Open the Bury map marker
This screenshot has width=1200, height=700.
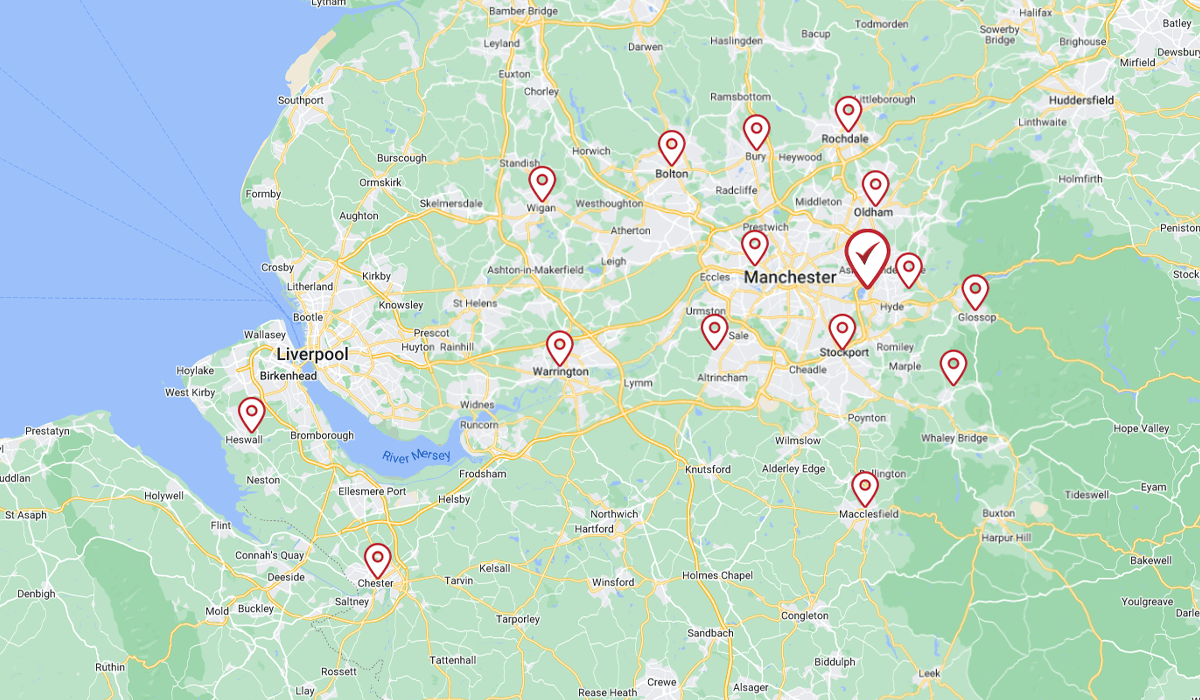756,133
